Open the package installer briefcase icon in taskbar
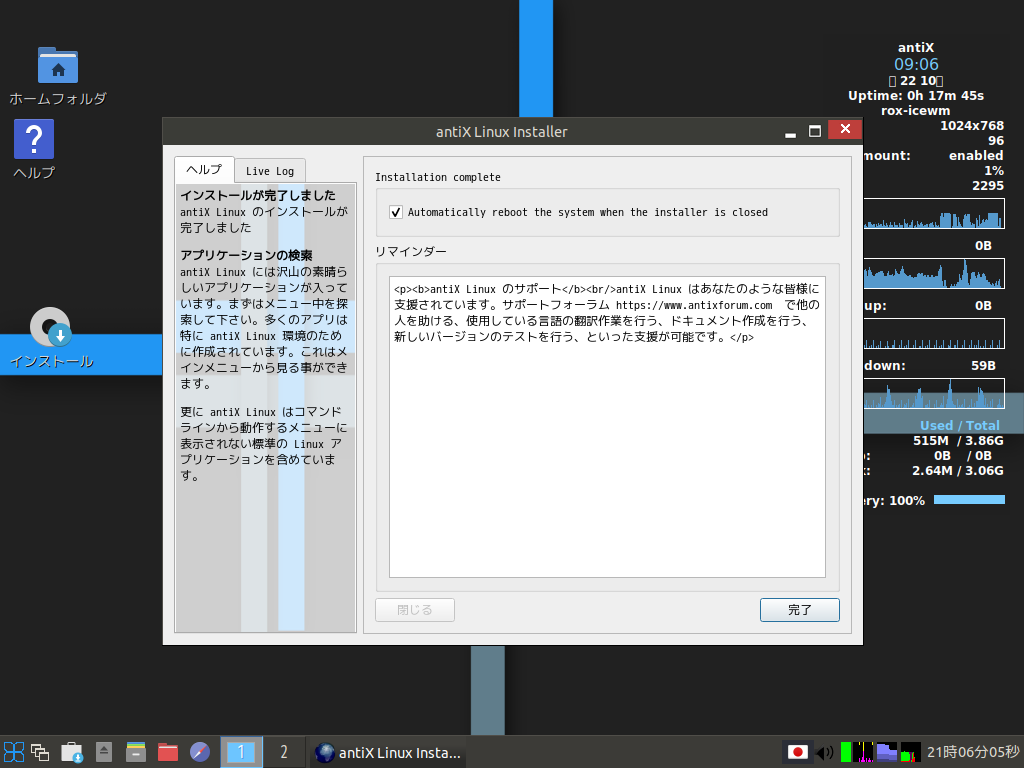1024x768 pixels. pyautogui.click(x=72, y=752)
